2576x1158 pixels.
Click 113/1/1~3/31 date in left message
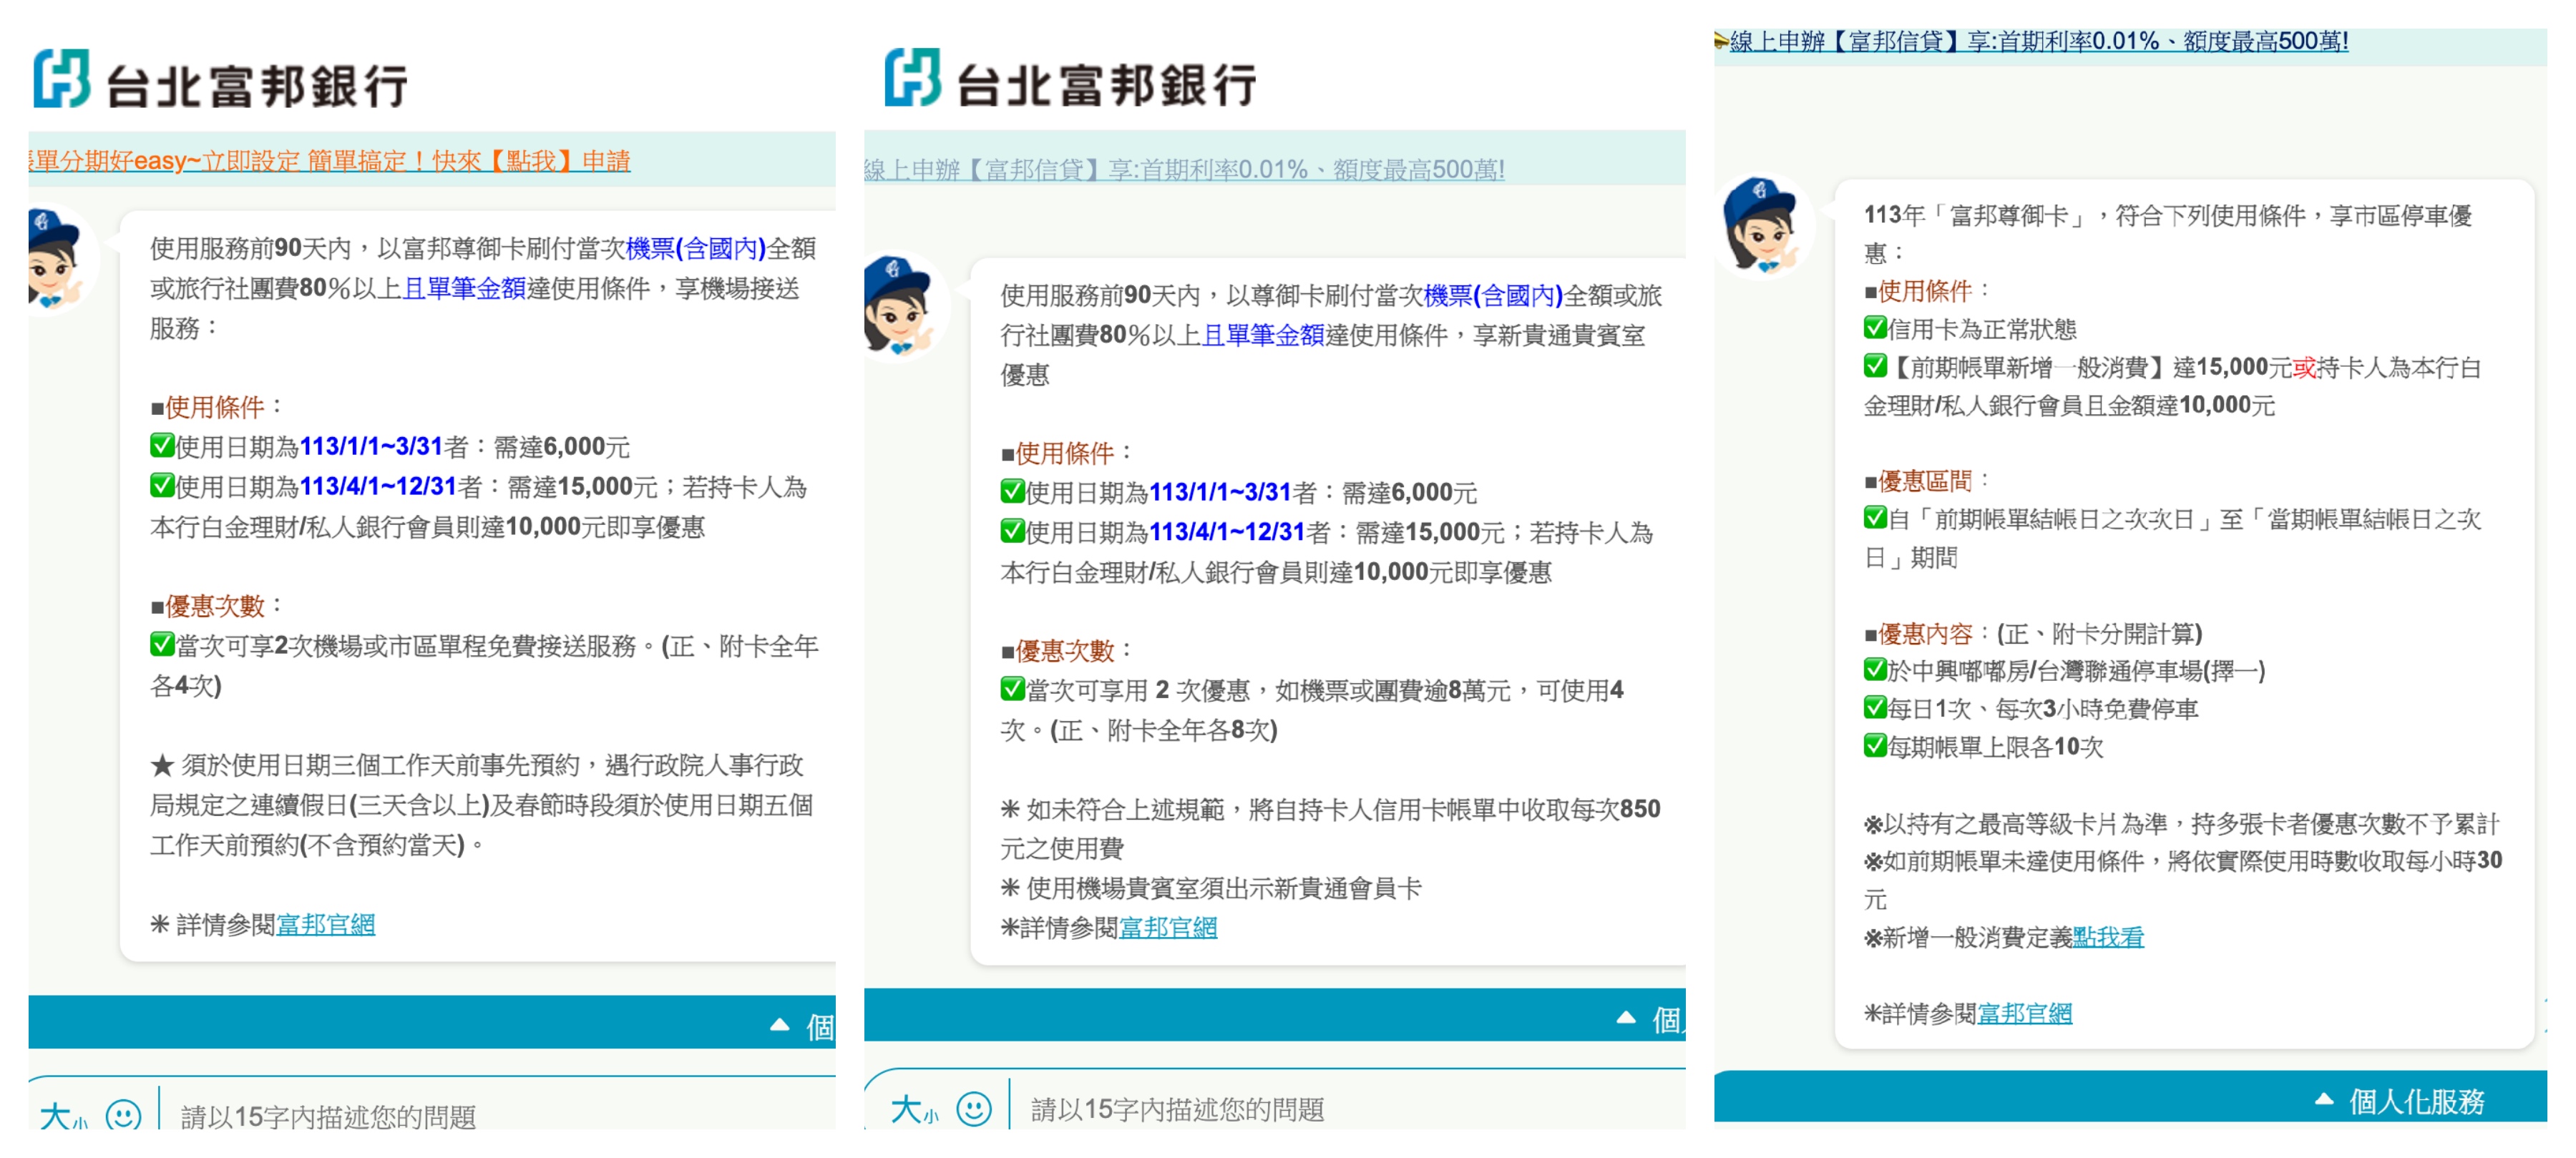tap(371, 446)
